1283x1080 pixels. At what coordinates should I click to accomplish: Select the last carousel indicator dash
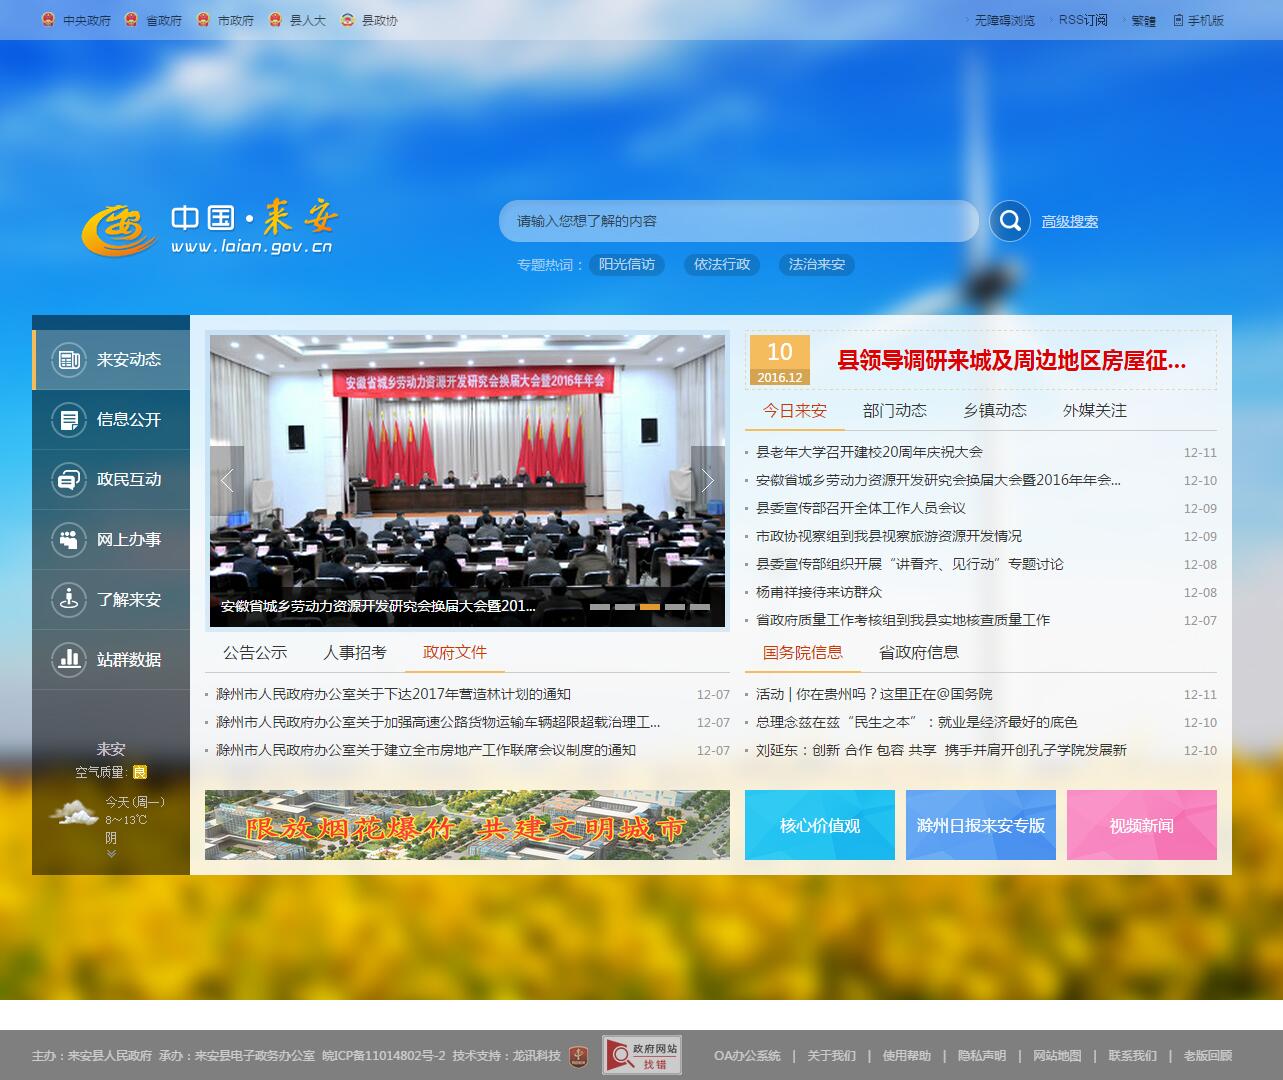[x=700, y=607]
